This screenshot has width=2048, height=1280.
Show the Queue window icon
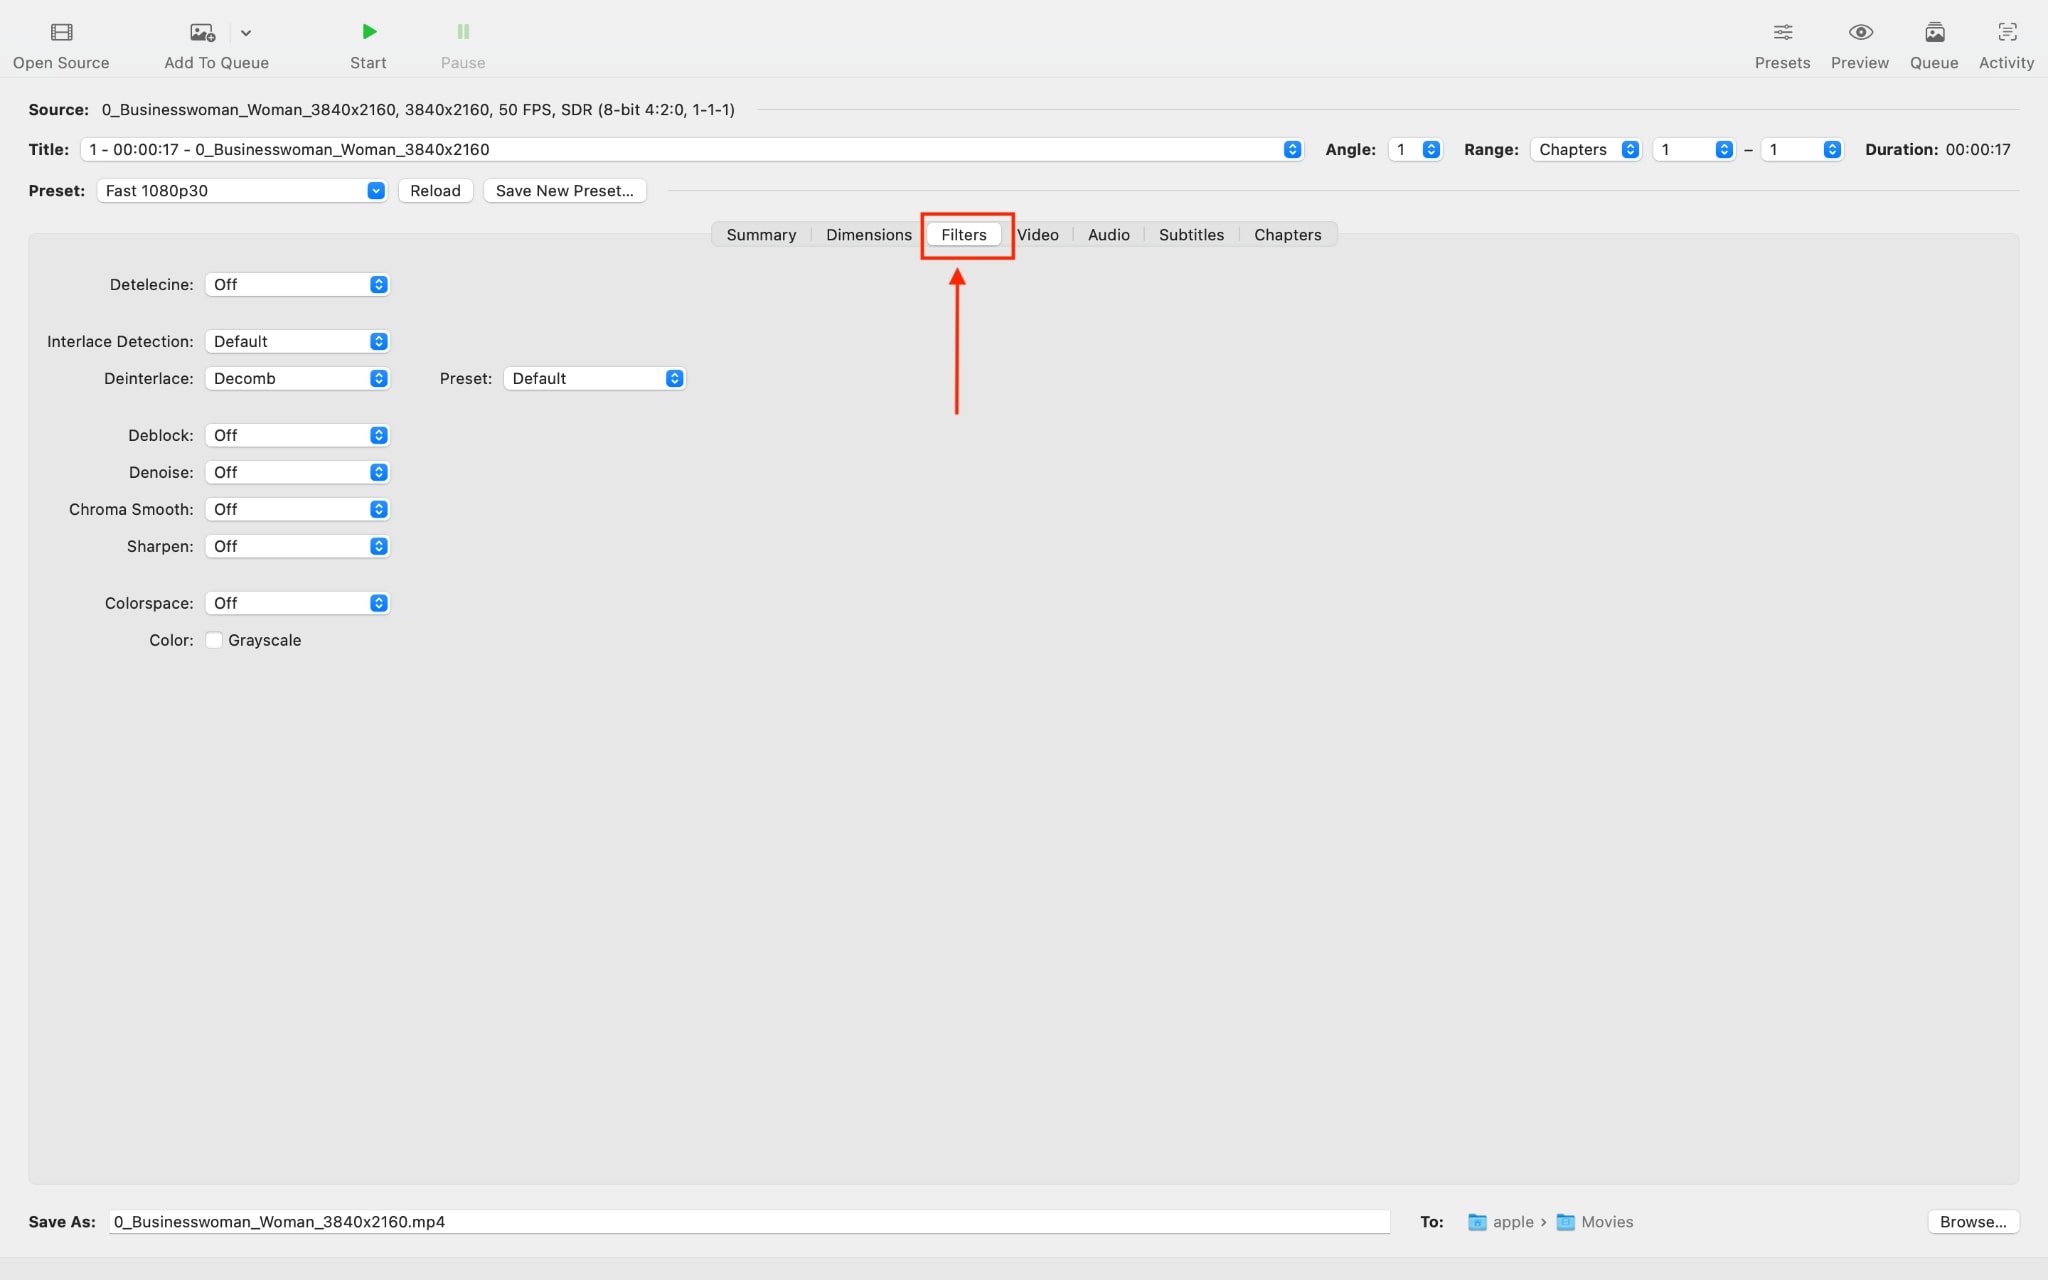(x=1934, y=33)
